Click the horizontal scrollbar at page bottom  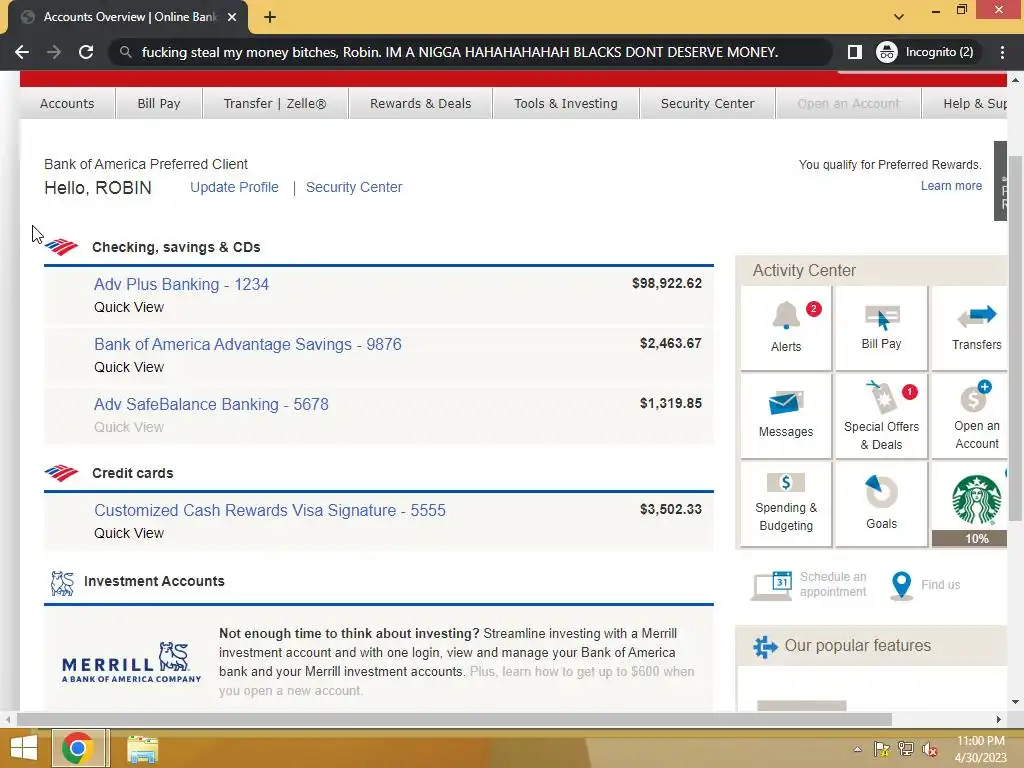454,719
